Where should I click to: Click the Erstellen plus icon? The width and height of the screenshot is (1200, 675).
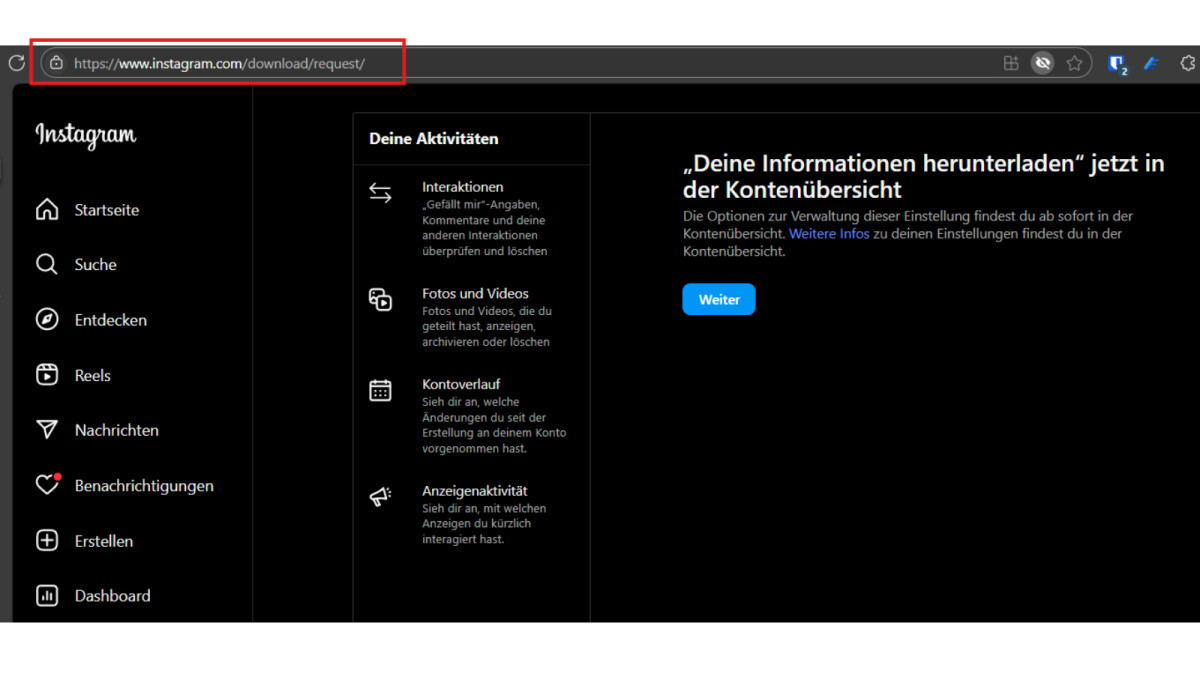tap(47, 541)
